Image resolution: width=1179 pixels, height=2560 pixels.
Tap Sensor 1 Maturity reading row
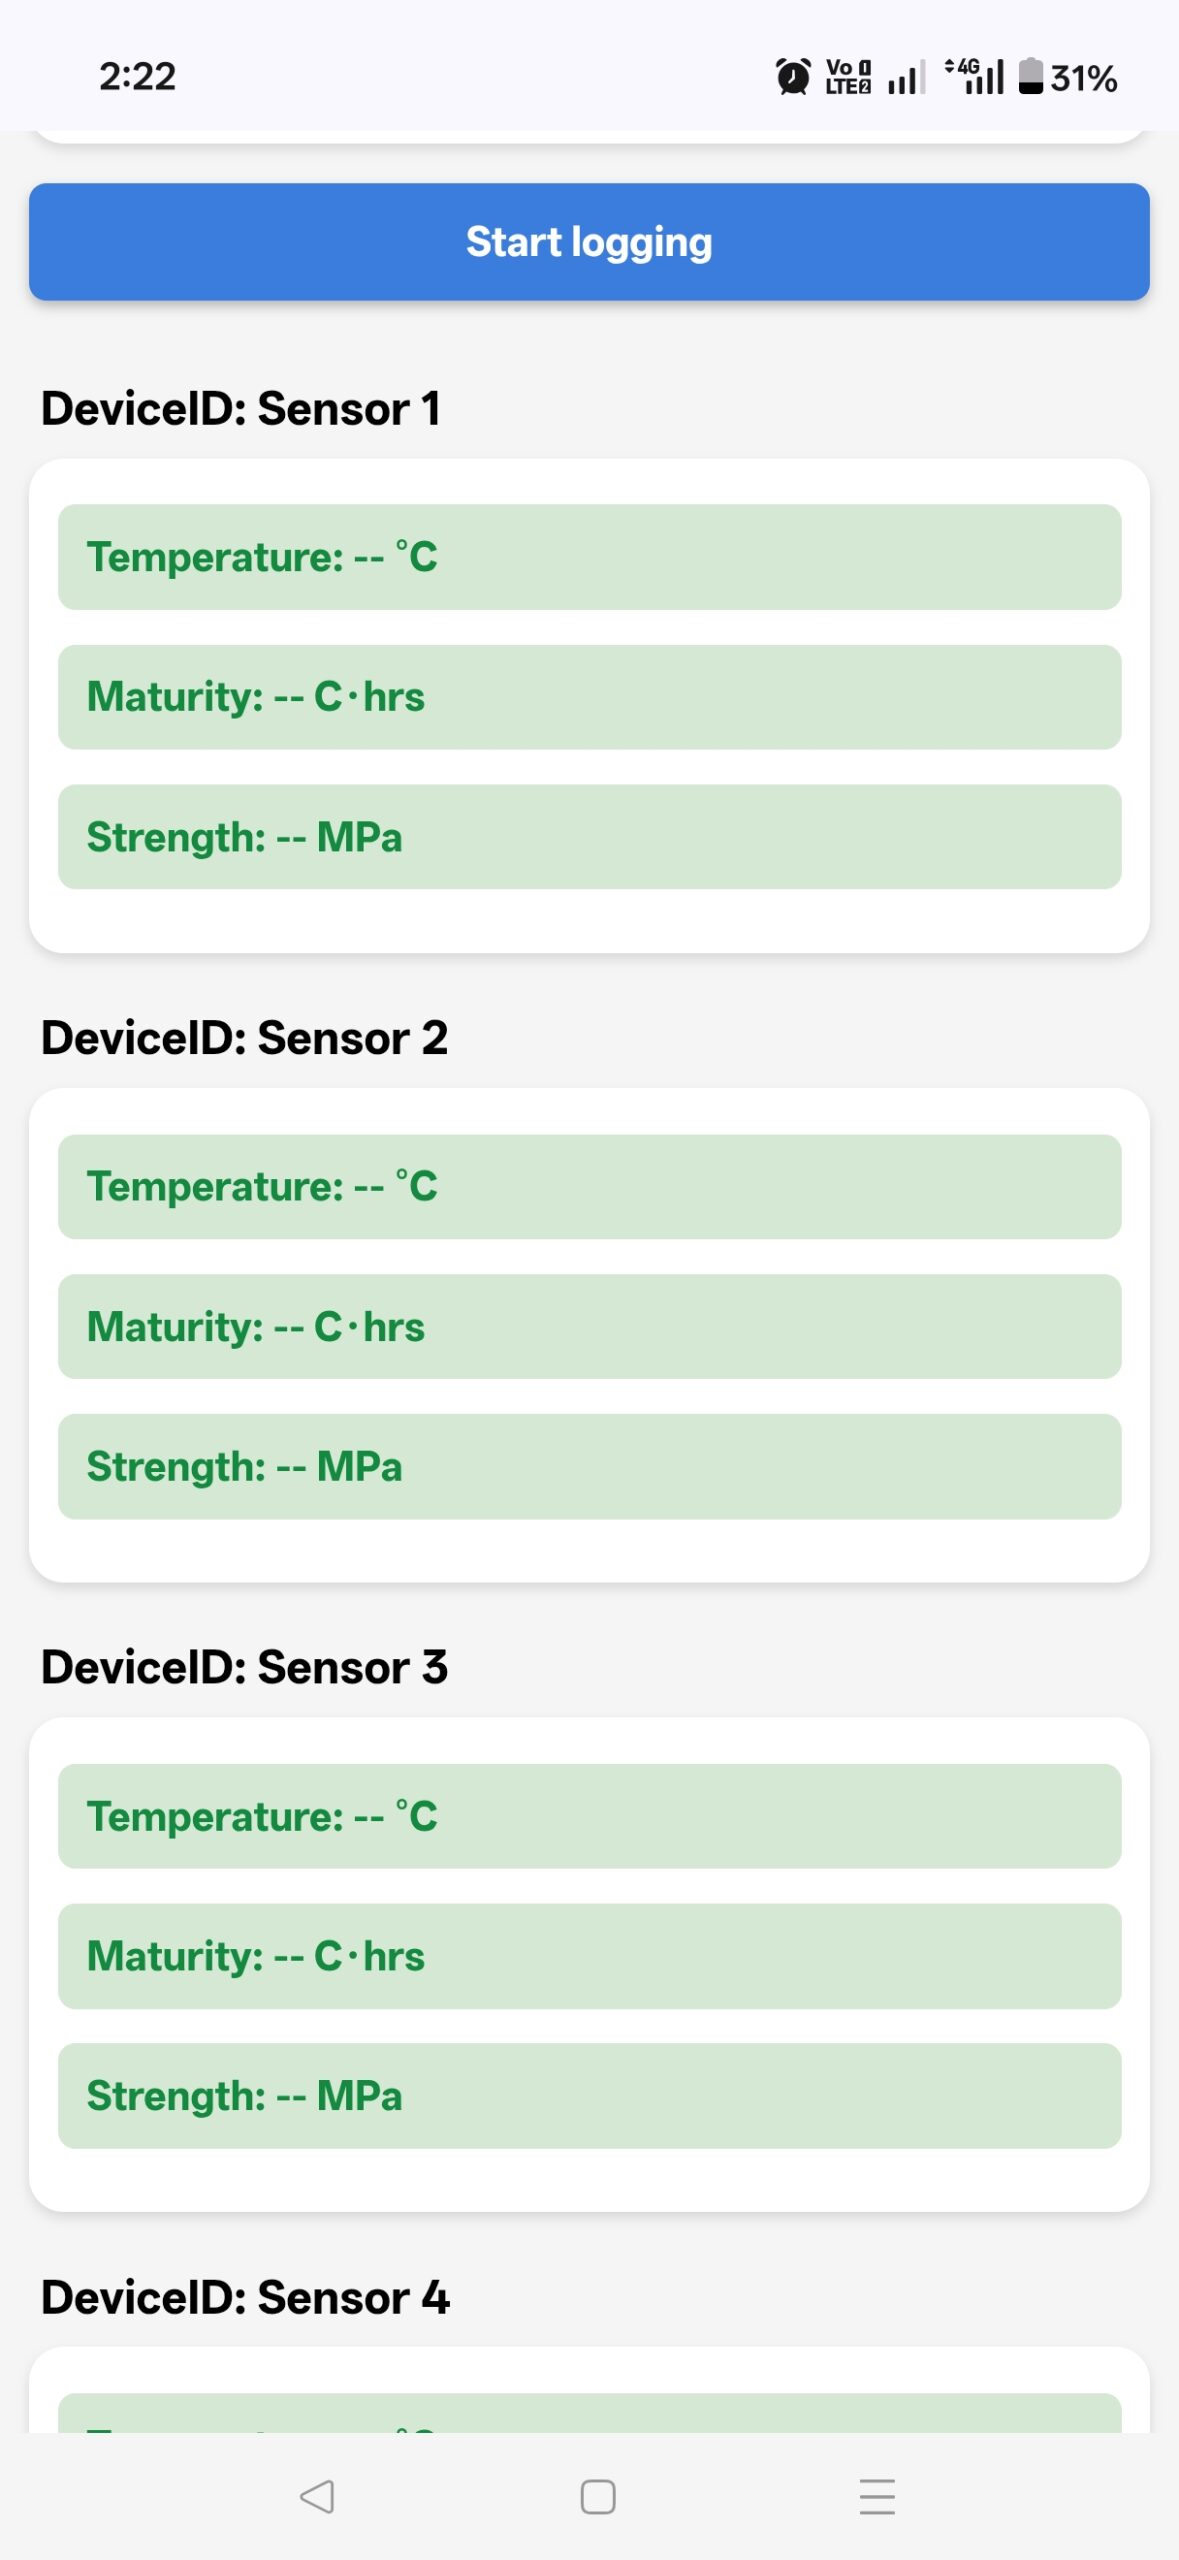(589, 697)
